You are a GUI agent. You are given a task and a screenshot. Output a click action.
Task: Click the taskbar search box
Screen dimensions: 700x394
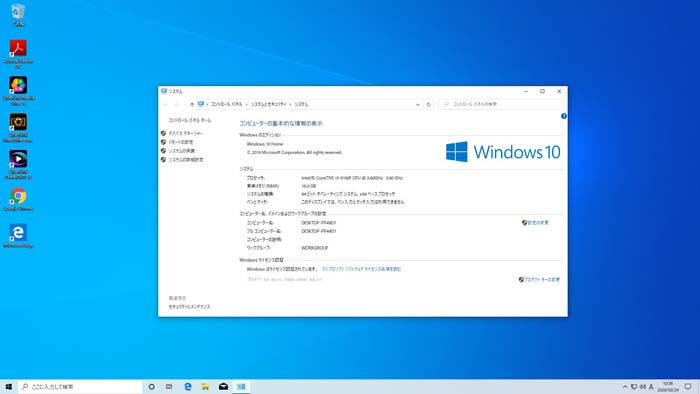80,386
